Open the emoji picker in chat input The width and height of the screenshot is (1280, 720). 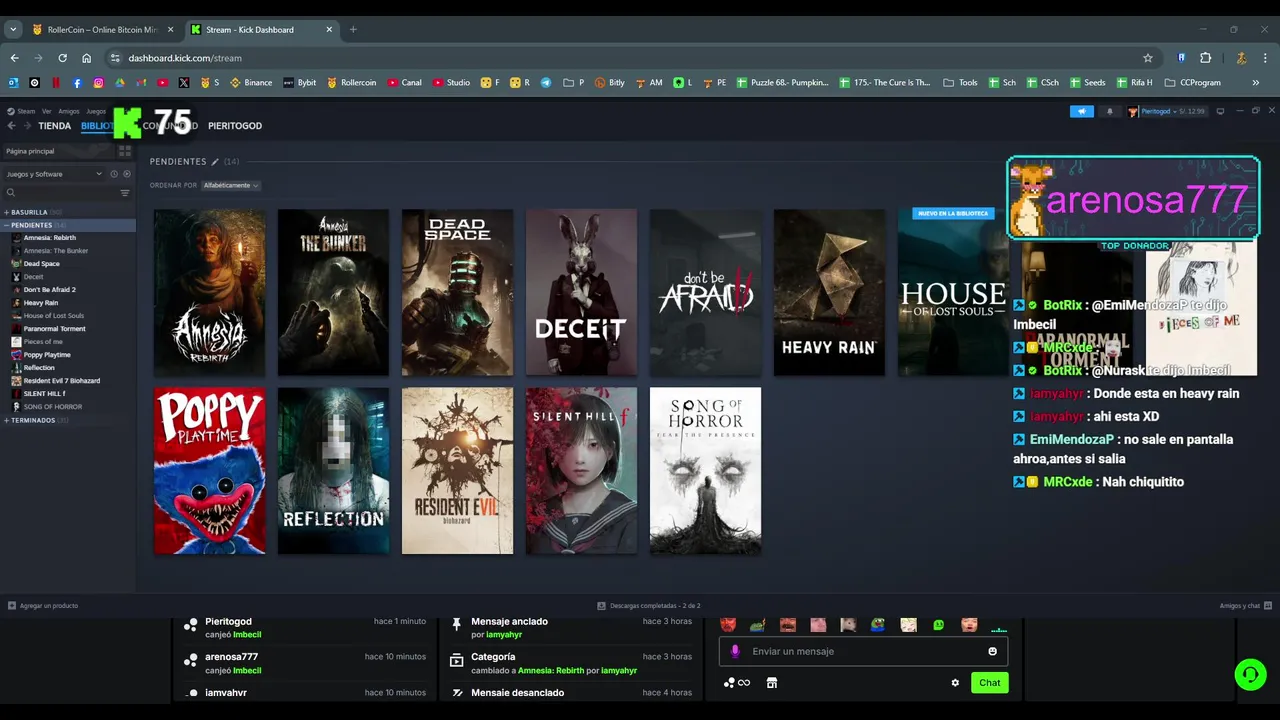[x=992, y=651]
